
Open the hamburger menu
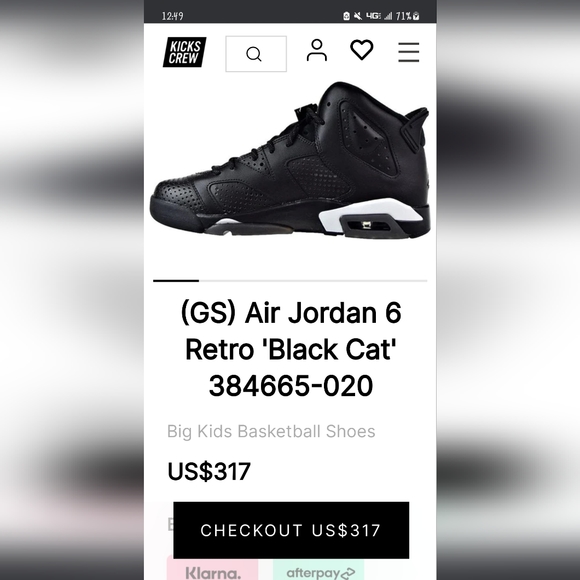[408, 52]
